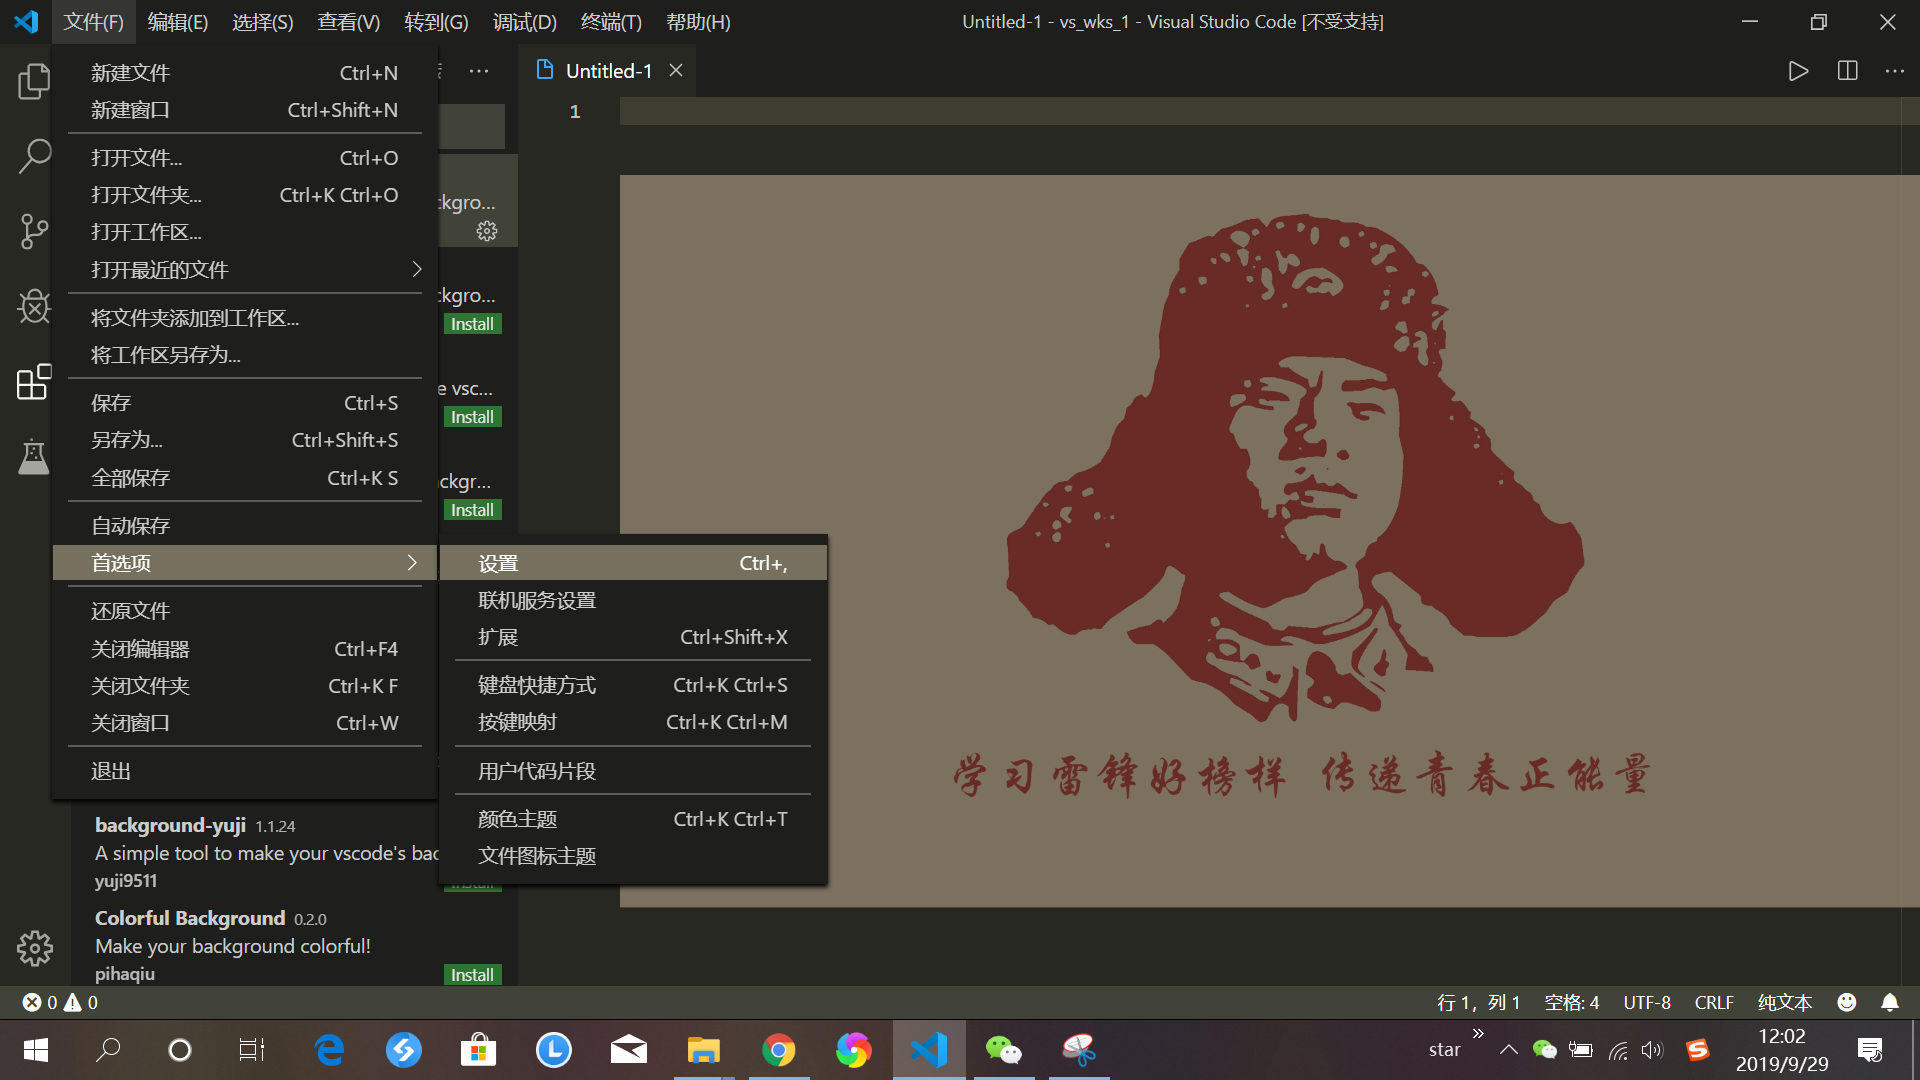Expand the 首选项 submenu arrow

[x=411, y=562]
